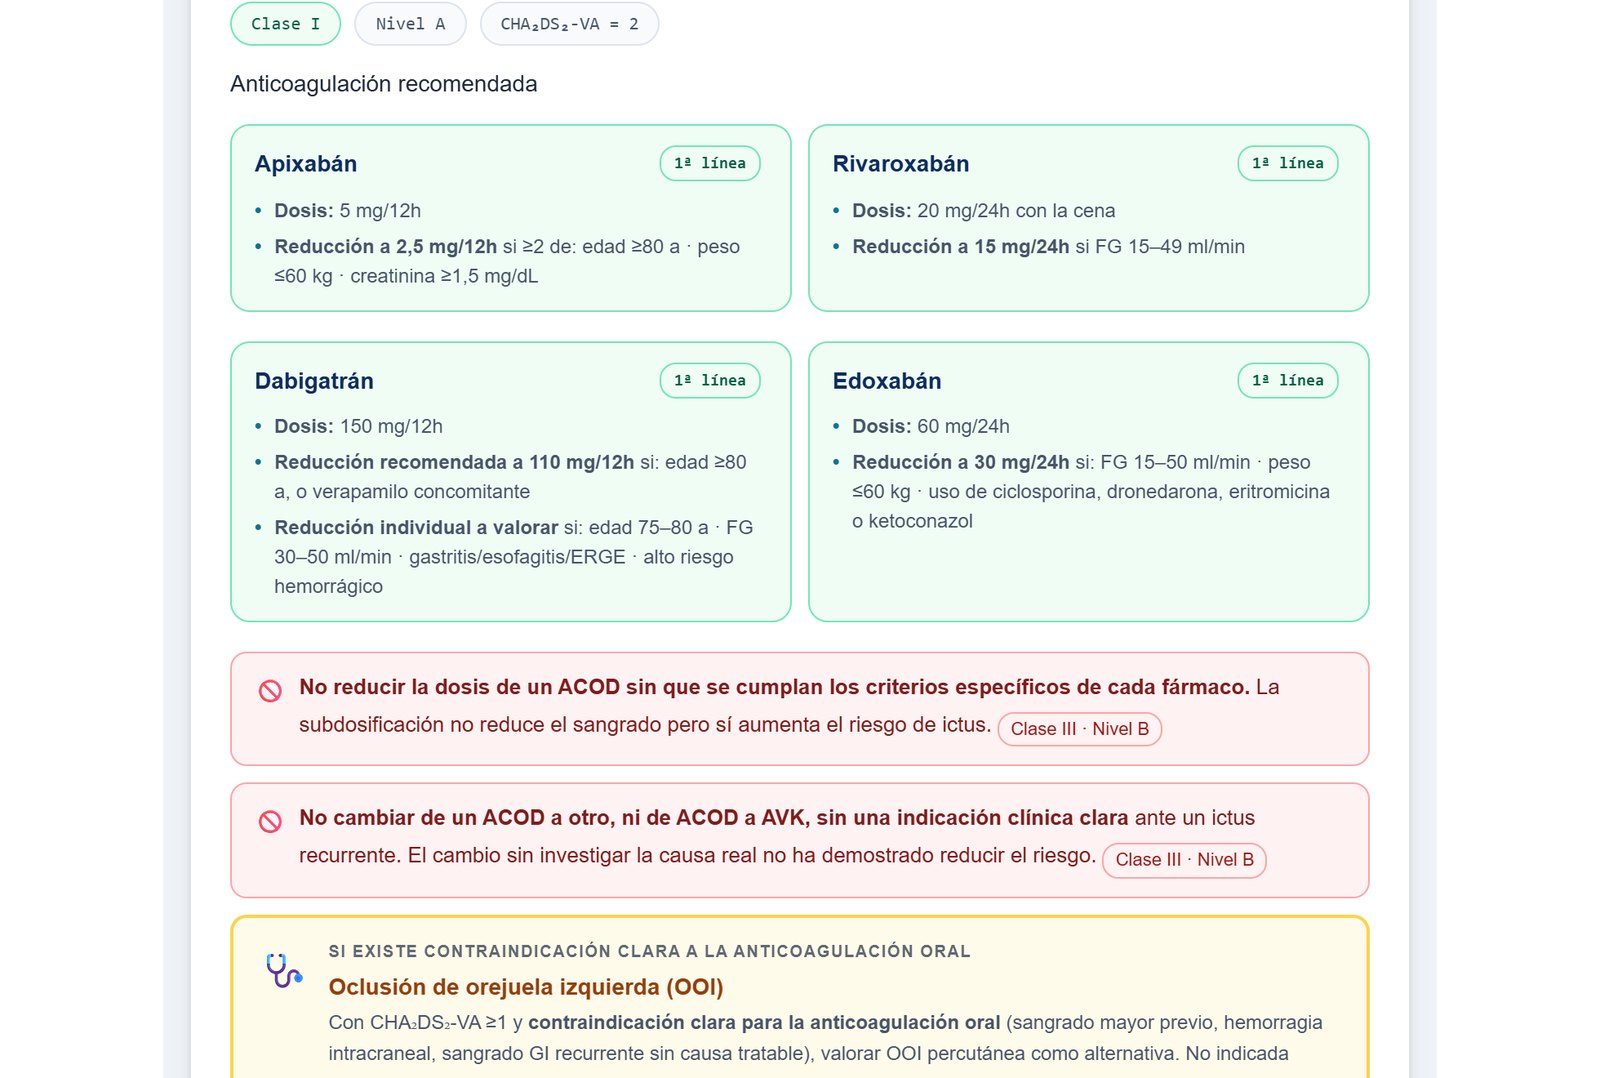Click "SI EXISTE CONTRAINDICACIÓN CLARA A LA ANTICOAGULACIÓN ORAL" label
Image resolution: width=1600 pixels, height=1078 pixels.
pyautogui.click(x=650, y=952)
